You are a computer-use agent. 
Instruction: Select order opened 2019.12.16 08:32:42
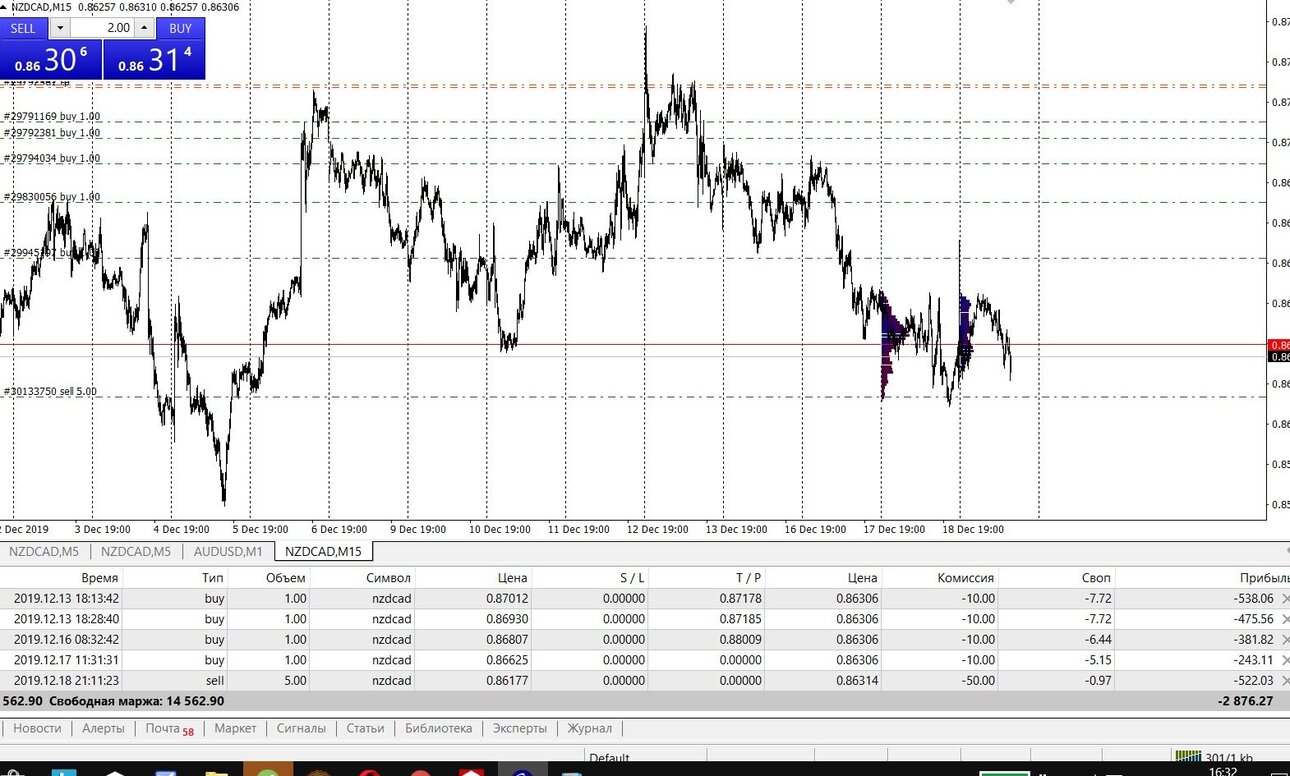click(x=645, y=639)
